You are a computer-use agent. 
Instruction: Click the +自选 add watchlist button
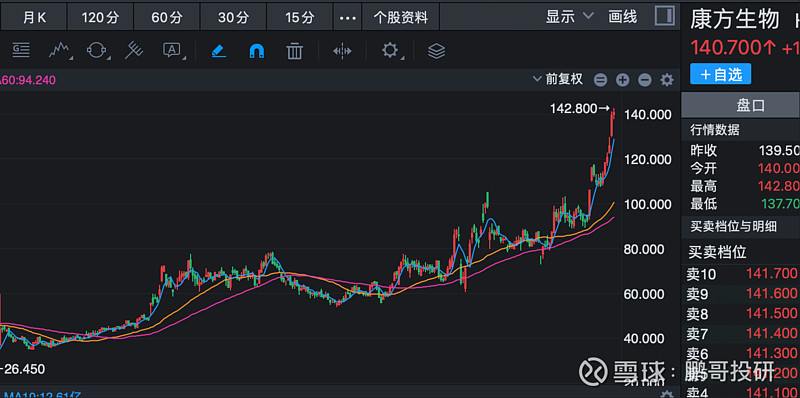[720, 74]
